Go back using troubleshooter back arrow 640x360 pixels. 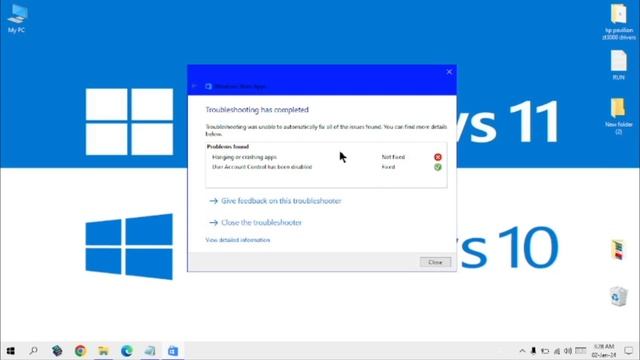195,86
